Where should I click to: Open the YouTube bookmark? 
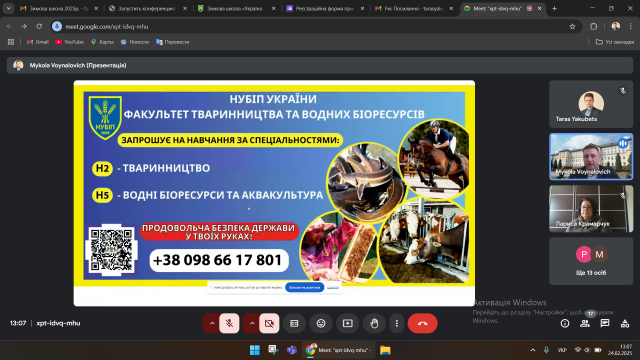[x=69, y=42]
